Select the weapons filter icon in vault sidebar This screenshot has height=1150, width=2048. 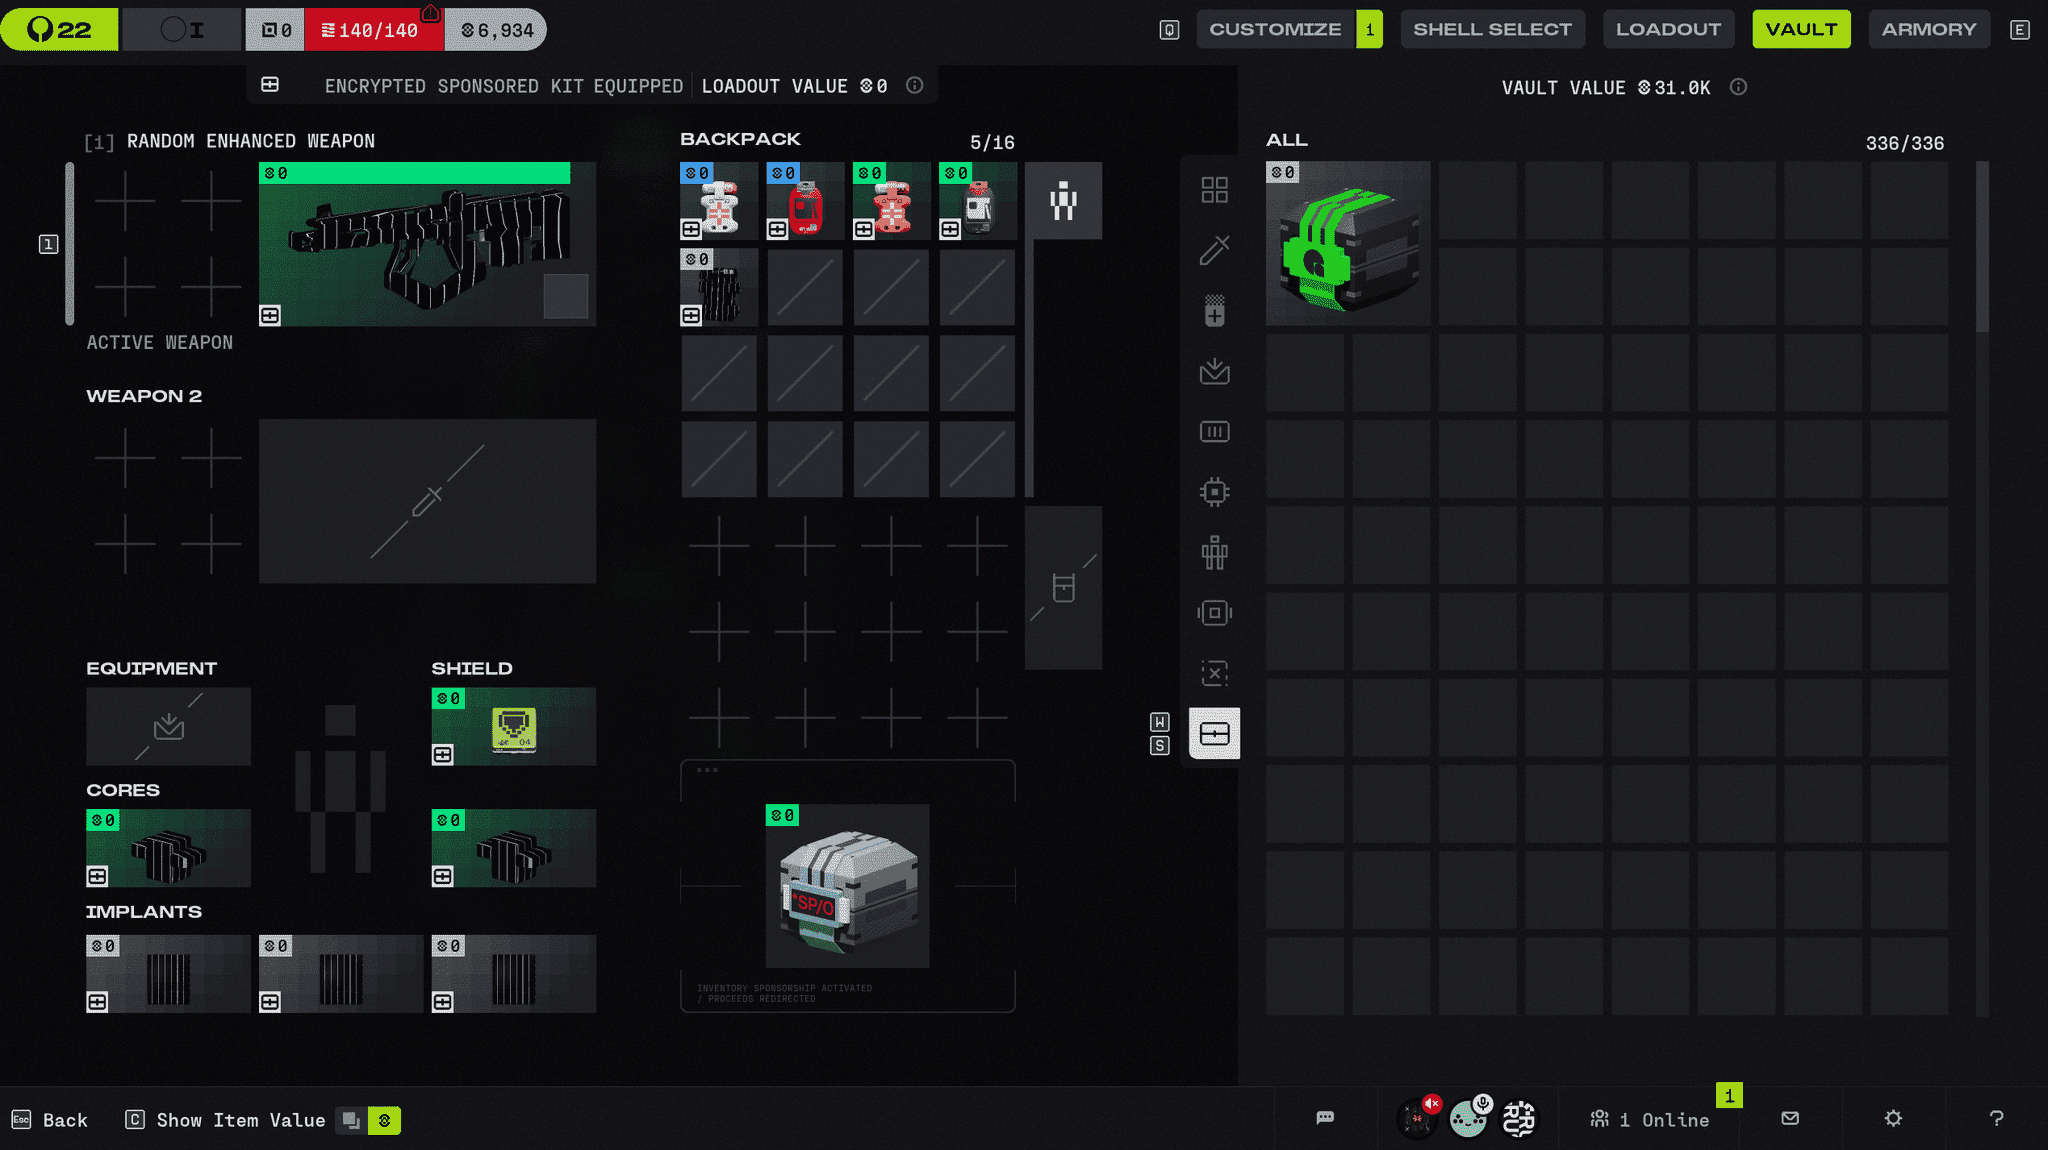pyautogui.click(x=1214, y=250)
